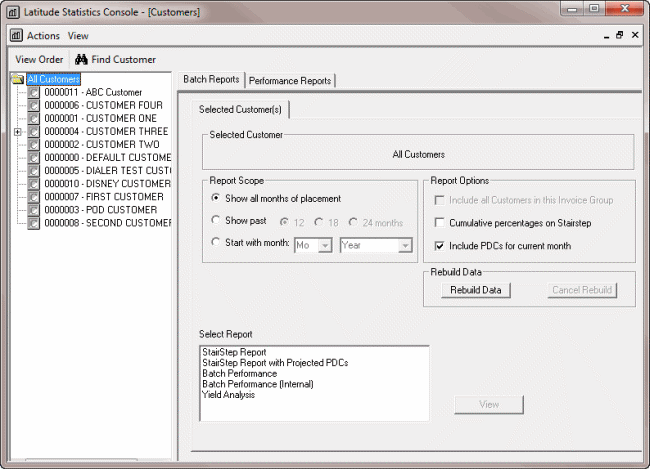This screenshot has width=650, height=469.
Task: Click the All Customers folder icon
Action: 18,80
